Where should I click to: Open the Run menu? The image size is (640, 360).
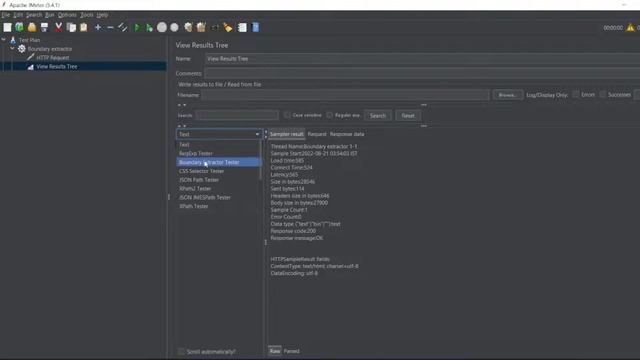tap(50, 15)
